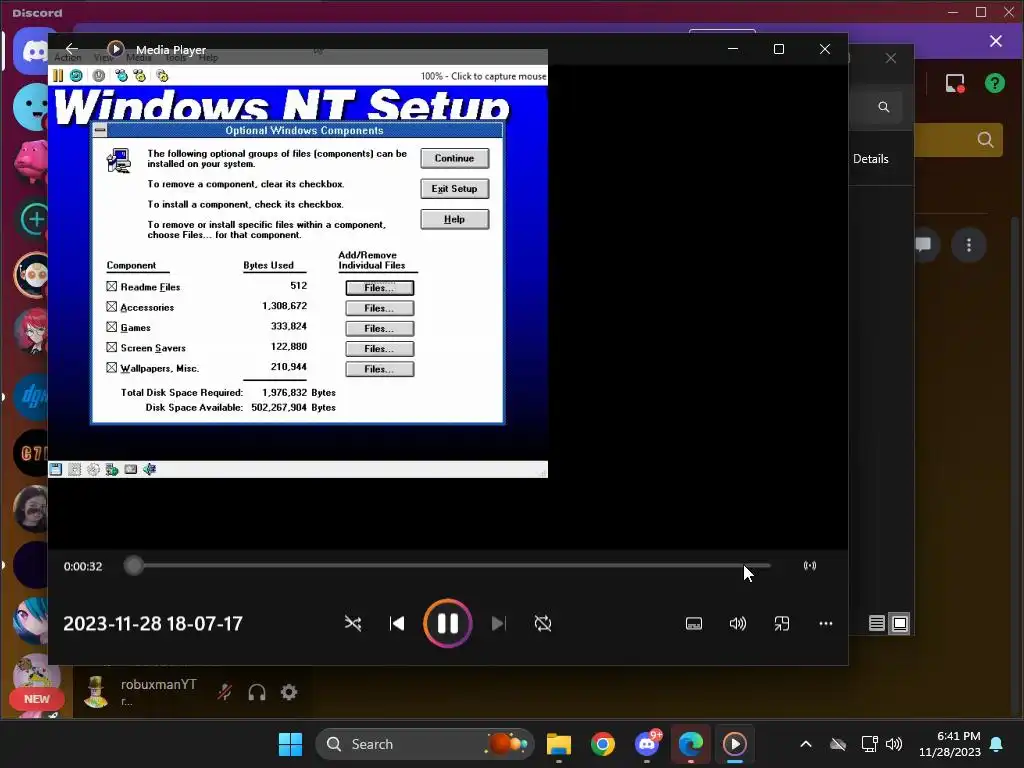The width and height of the screenshot is (1024, 768).
Task: Click '100% - Click to capture mouse' text
Action: tap(483, 76)
